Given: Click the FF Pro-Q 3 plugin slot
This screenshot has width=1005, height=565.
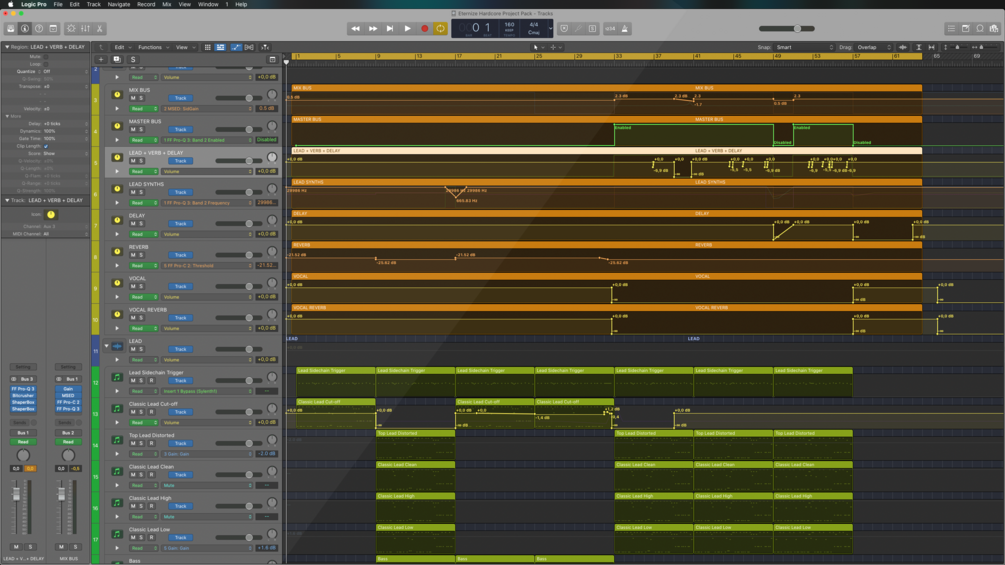Looking at the screenshot, I should pyautogui.click(x=23, y=389).
